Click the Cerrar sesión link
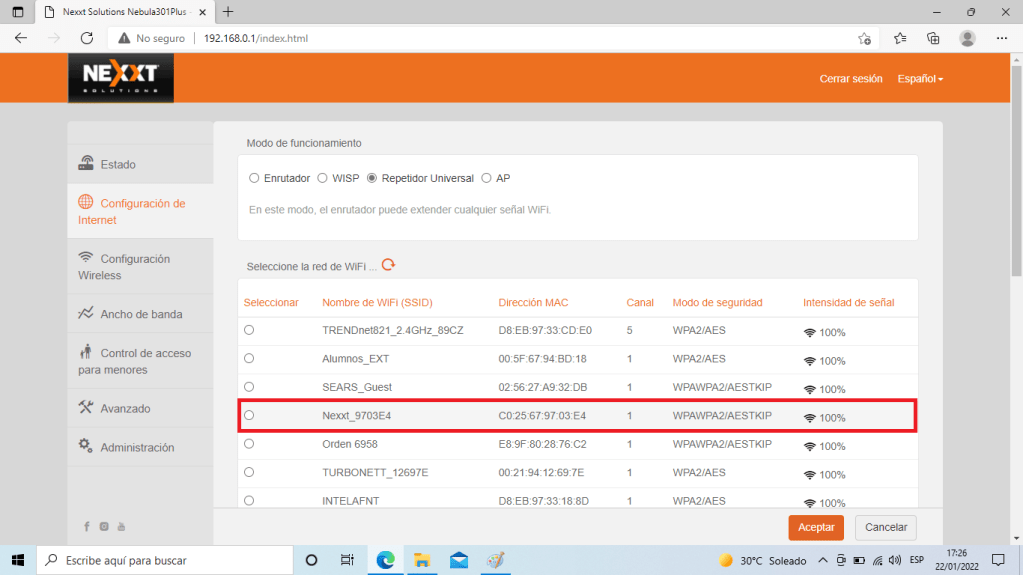Screen dimensions: 1023x575 click(850, 79)
